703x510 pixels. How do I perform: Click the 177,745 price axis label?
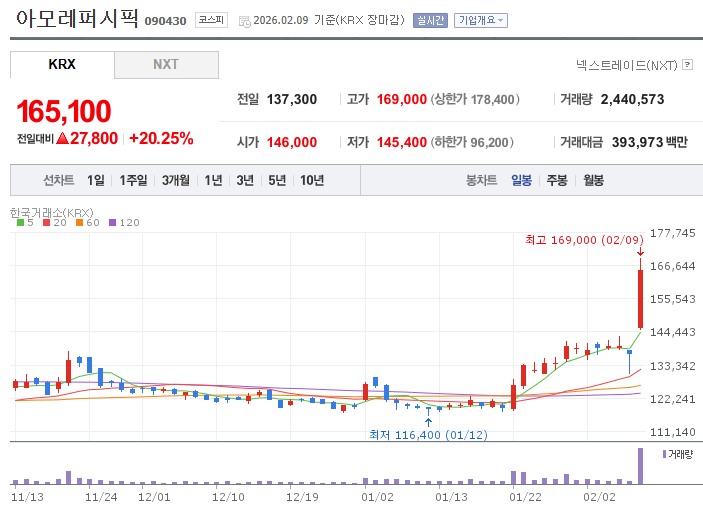pos(673,233)
